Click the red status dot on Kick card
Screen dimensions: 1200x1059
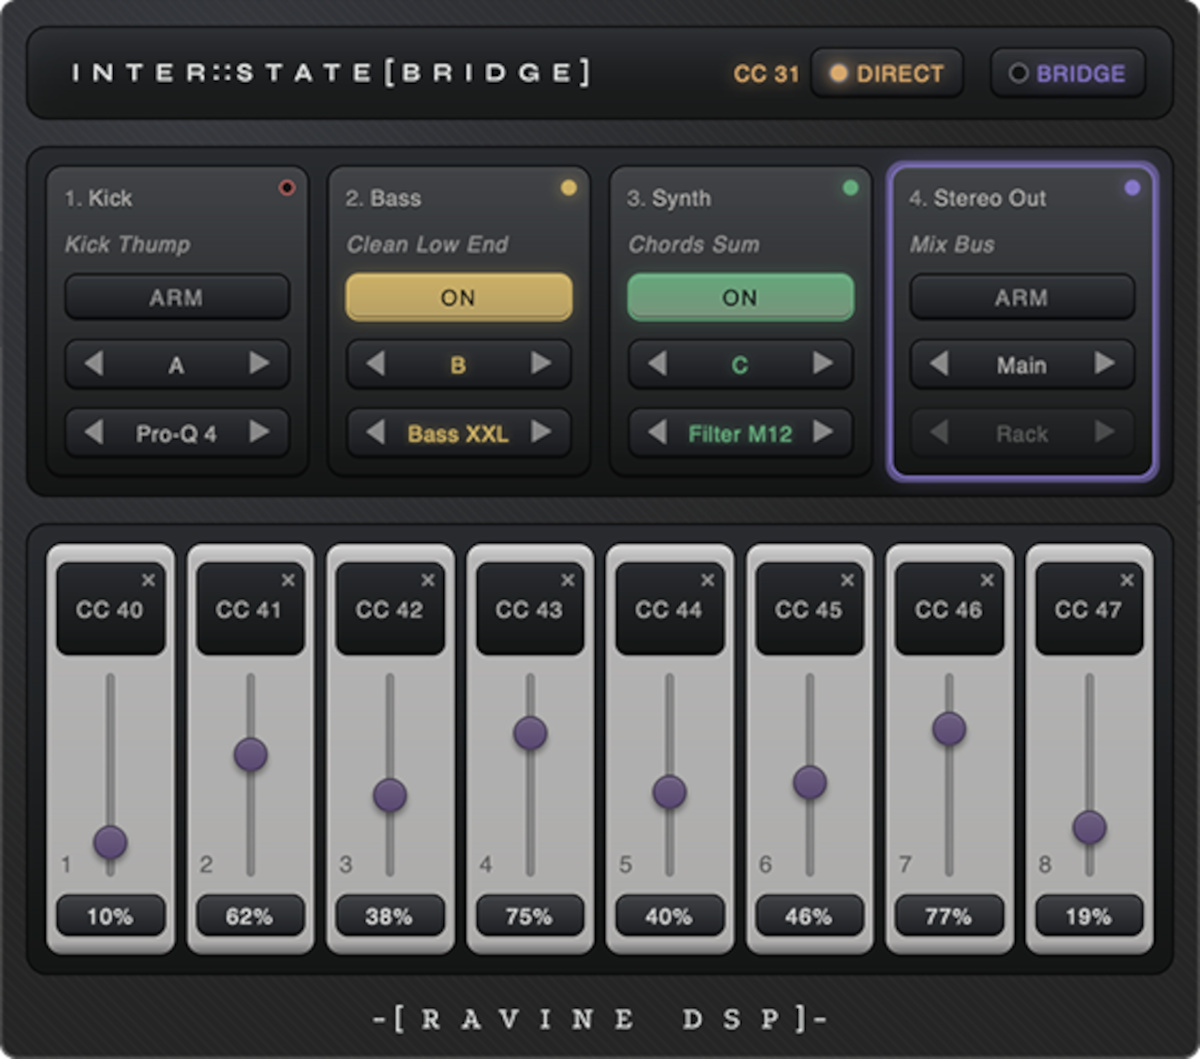tap(287, 187)
